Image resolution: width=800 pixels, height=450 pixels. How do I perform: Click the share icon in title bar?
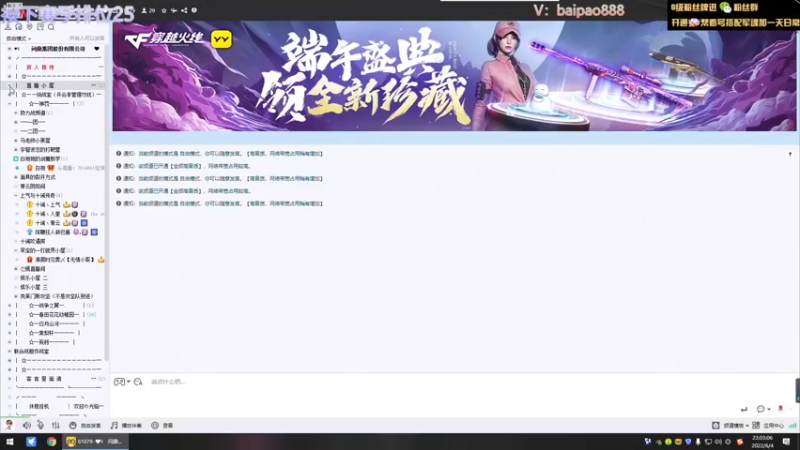pos(184,10)
